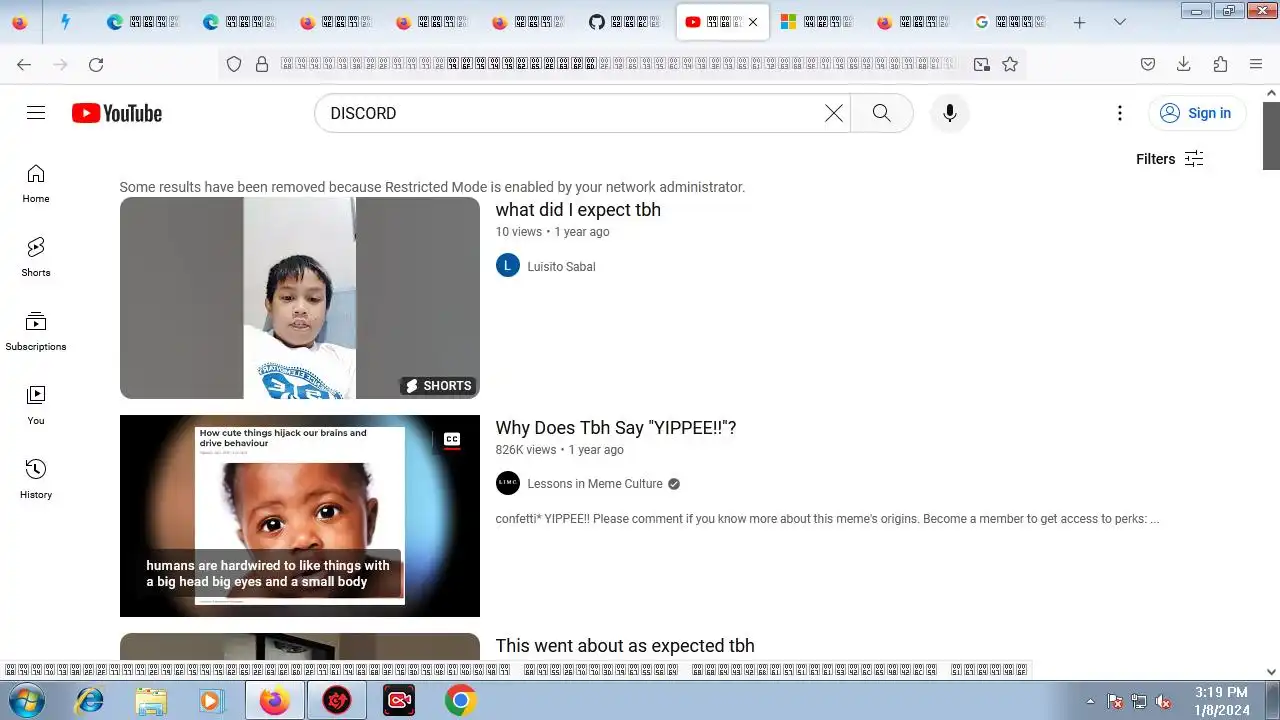Click the scrollbar up arrow

pos(1271,93)
